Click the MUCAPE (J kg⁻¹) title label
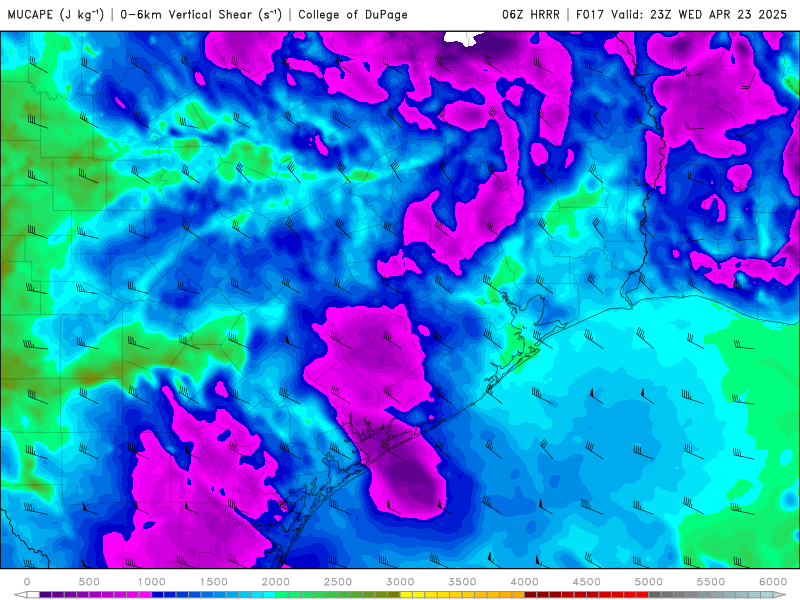 [x=55, y=14]
